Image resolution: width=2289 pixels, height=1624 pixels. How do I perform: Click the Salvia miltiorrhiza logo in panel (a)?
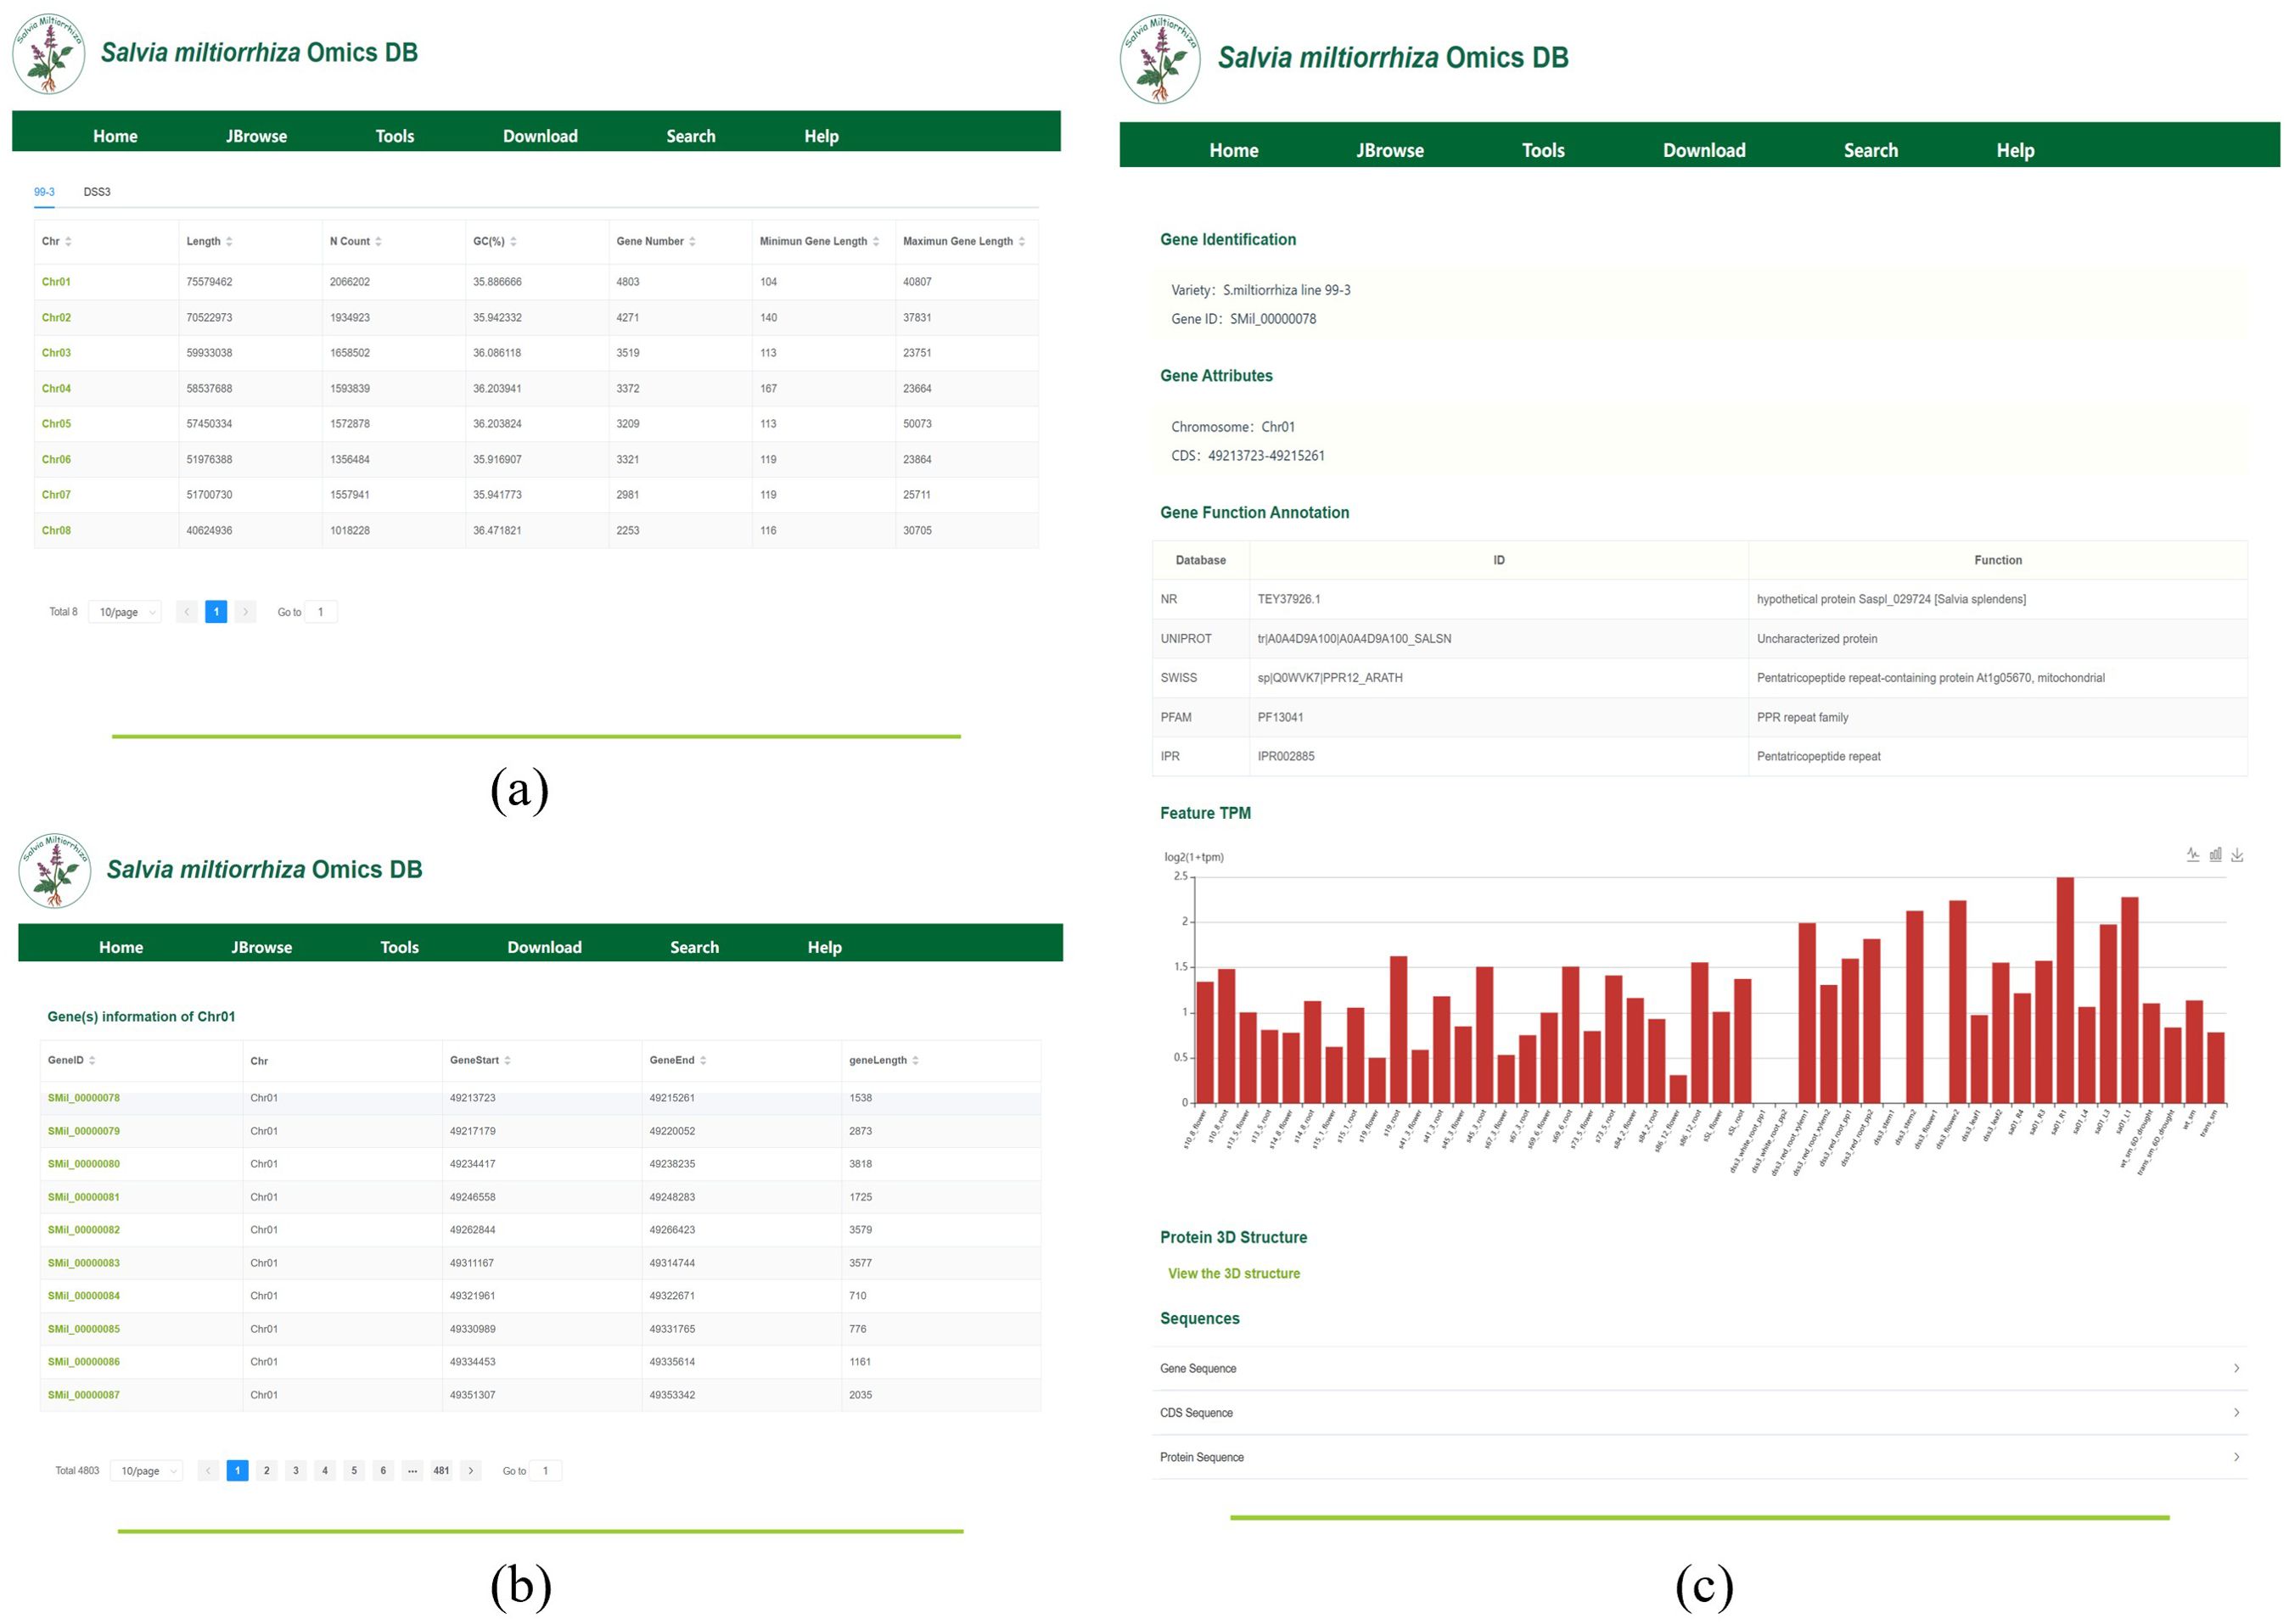[48, 53]
